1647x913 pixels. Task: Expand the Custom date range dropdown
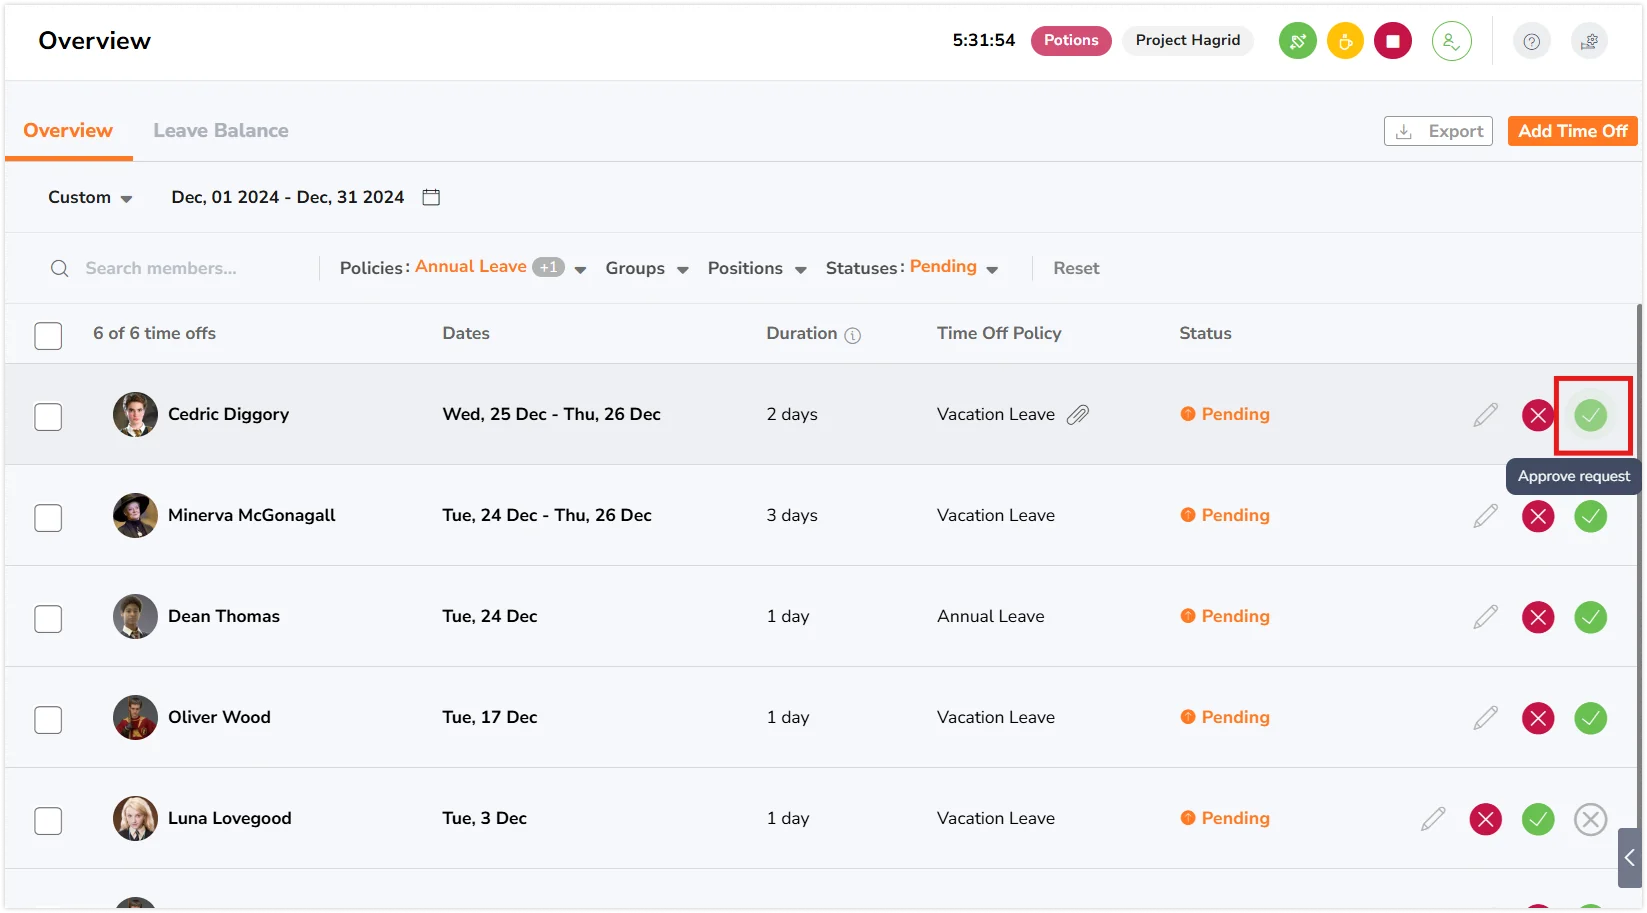pyautogui.click(x=90, y=197)
